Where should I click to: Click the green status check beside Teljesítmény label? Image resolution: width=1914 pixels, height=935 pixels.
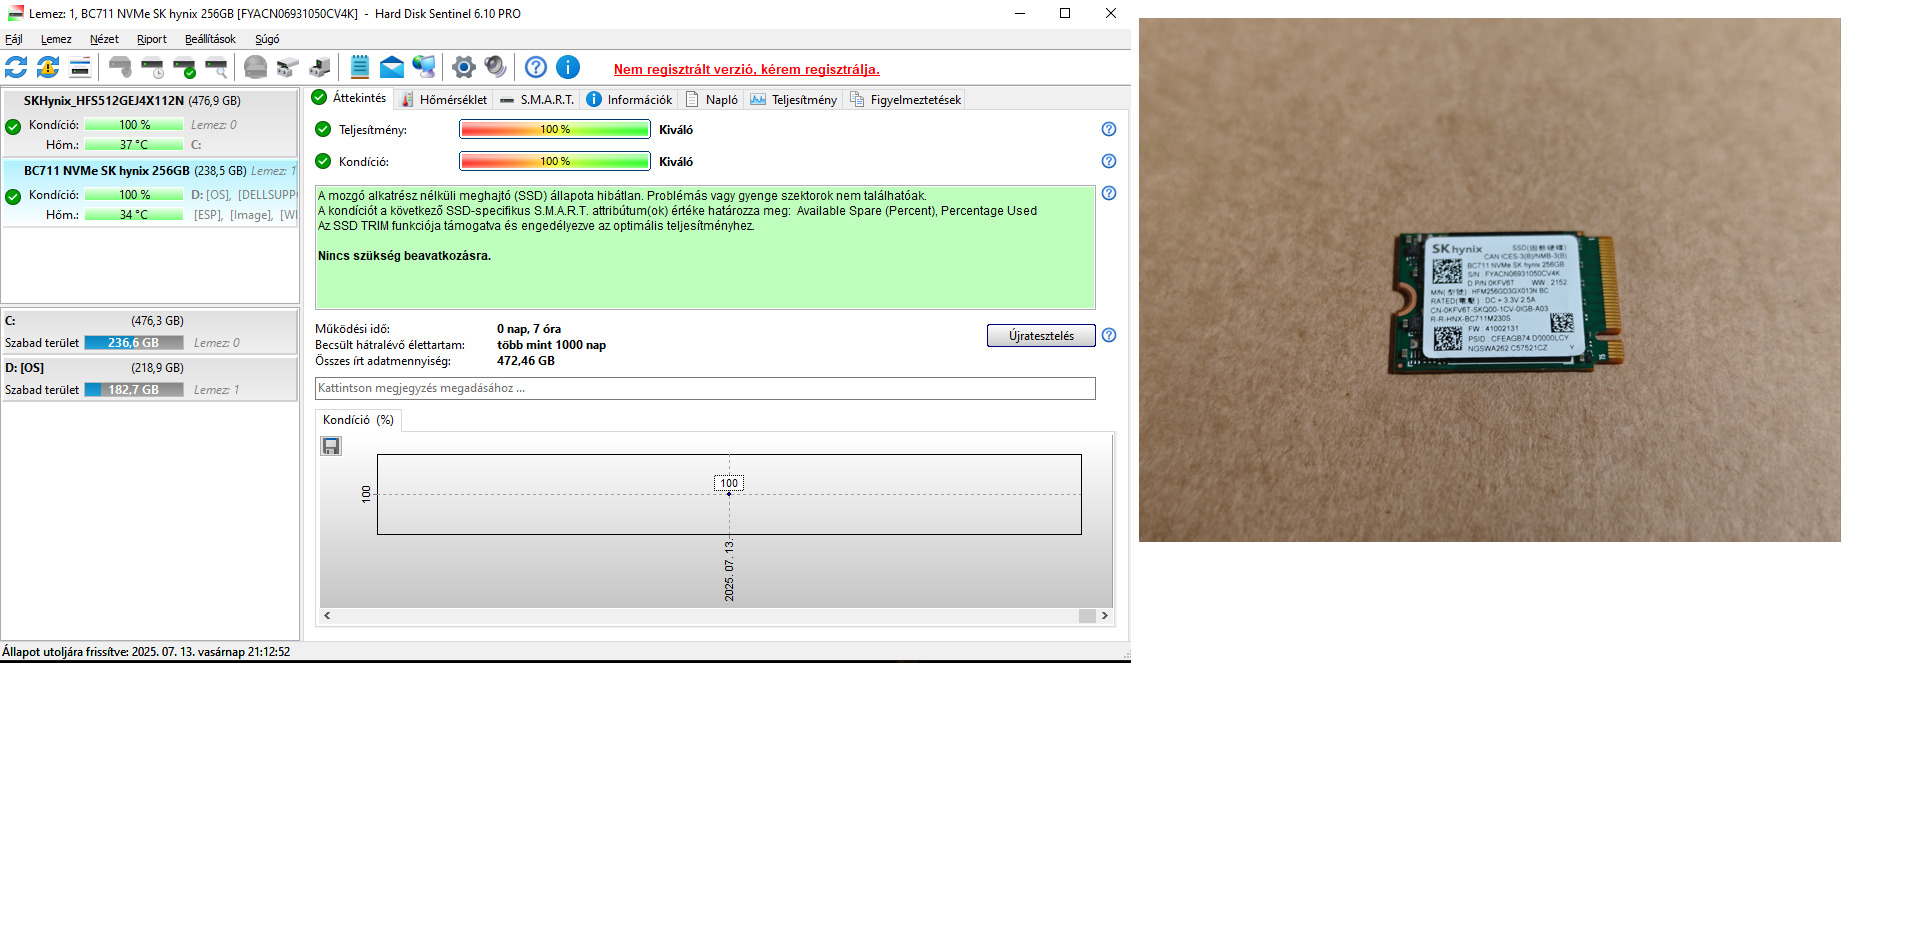point(323,129)
